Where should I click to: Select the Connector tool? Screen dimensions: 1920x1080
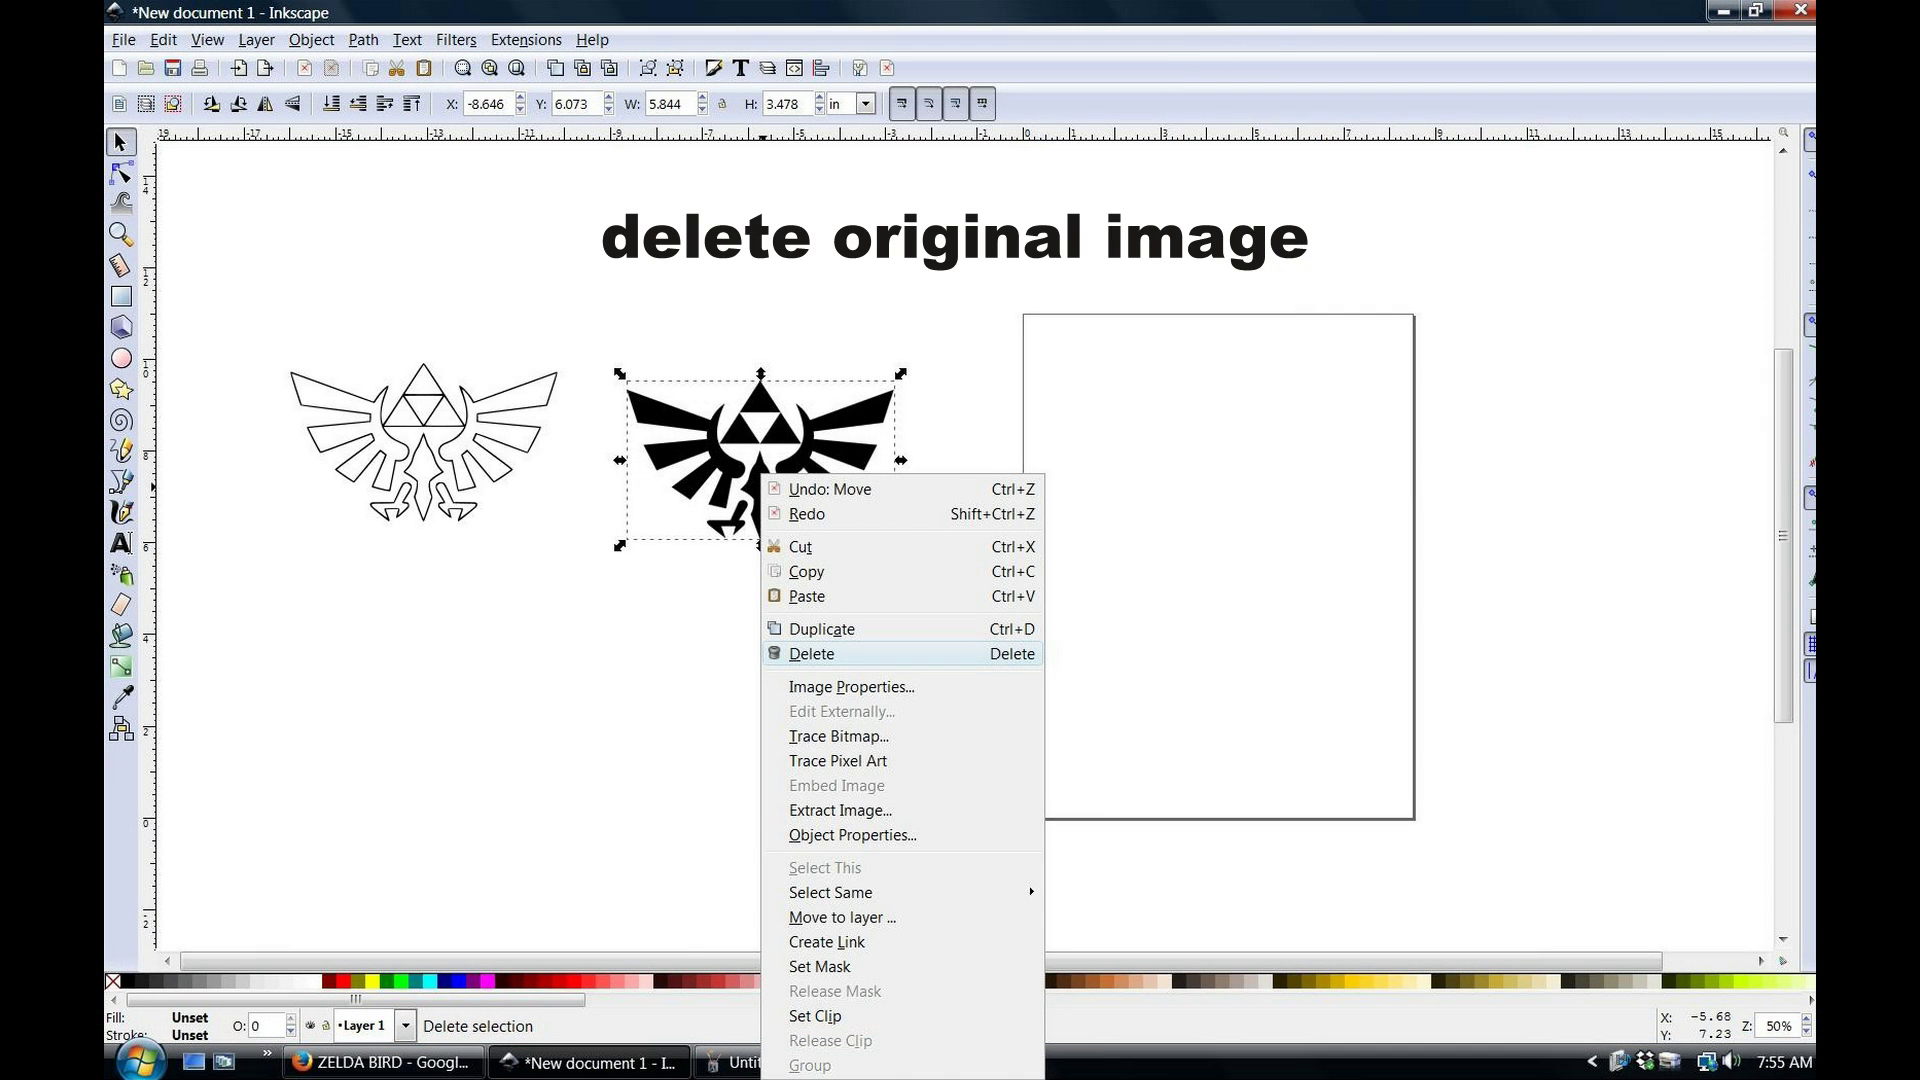coord(121,729)
